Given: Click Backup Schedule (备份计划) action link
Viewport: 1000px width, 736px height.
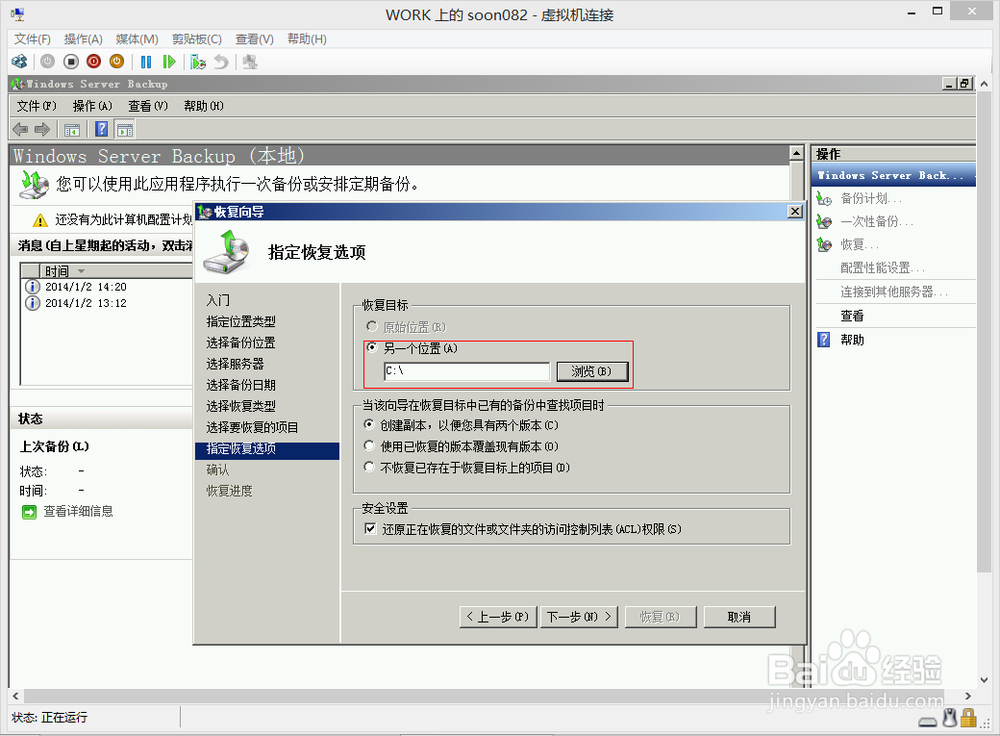Looking at the screenshot, I should [x=871, y=198].
